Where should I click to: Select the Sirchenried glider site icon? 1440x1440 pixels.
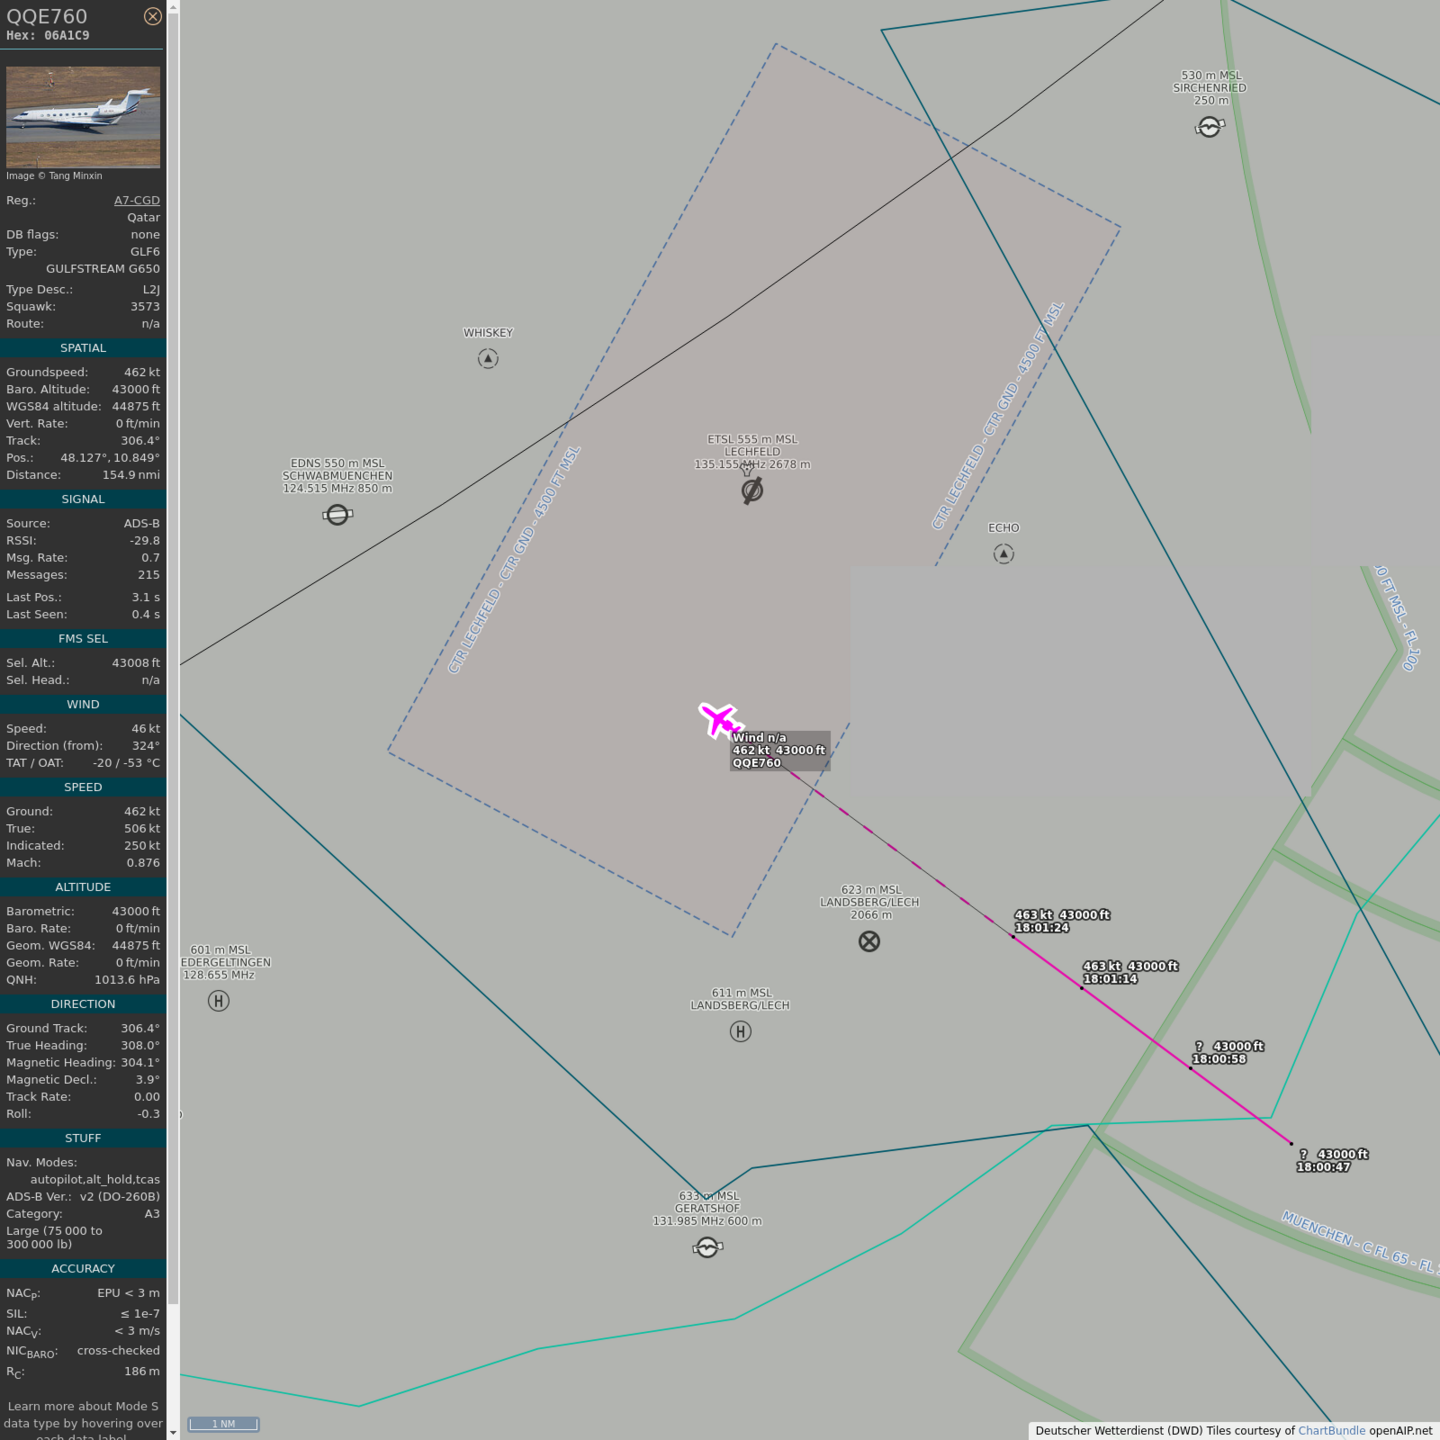click(x=1209, y=127)
